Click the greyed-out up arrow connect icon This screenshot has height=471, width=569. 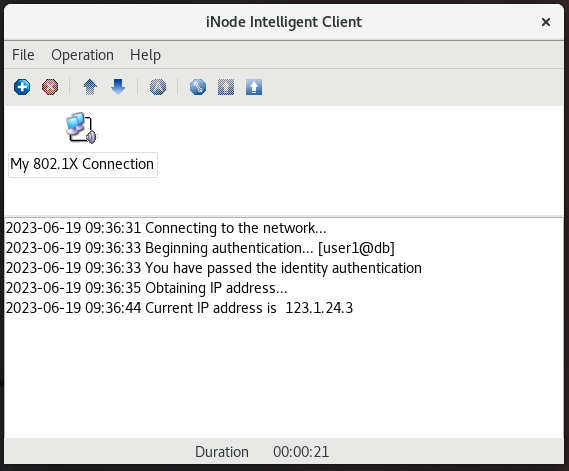tap(90, 87)
